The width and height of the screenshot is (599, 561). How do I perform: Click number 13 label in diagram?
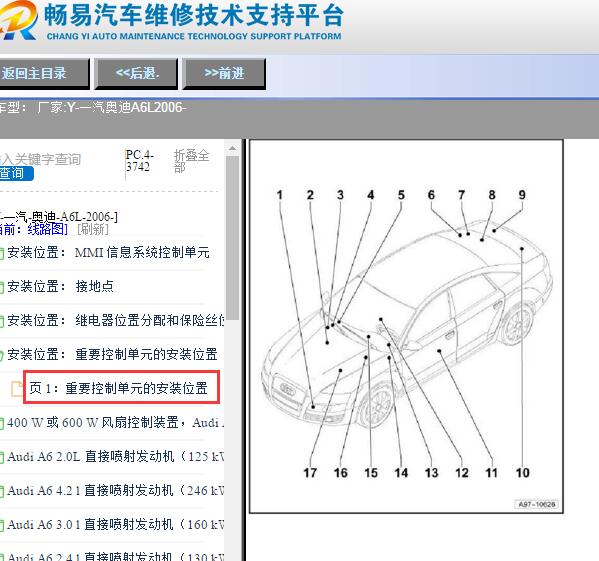431,473
